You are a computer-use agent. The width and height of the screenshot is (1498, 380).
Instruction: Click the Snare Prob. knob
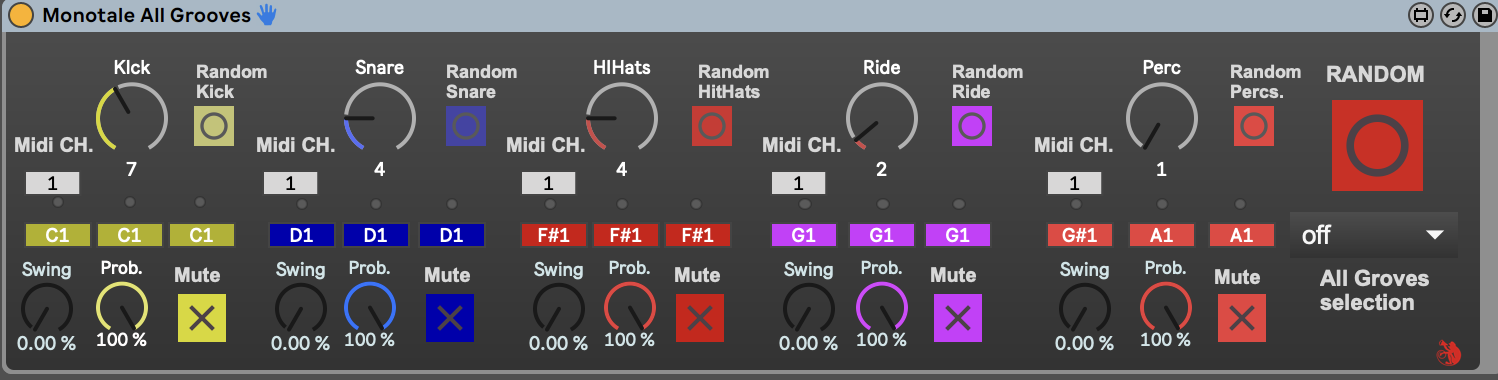370,308
